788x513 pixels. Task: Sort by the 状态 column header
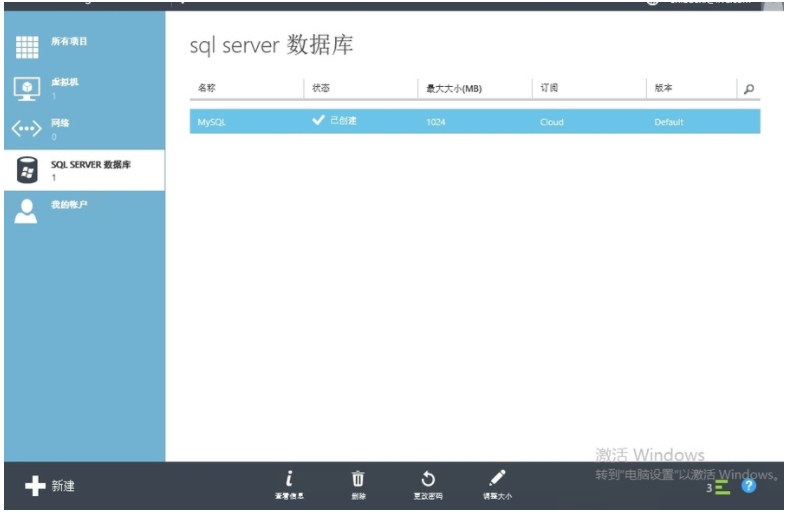coord(321,88)
